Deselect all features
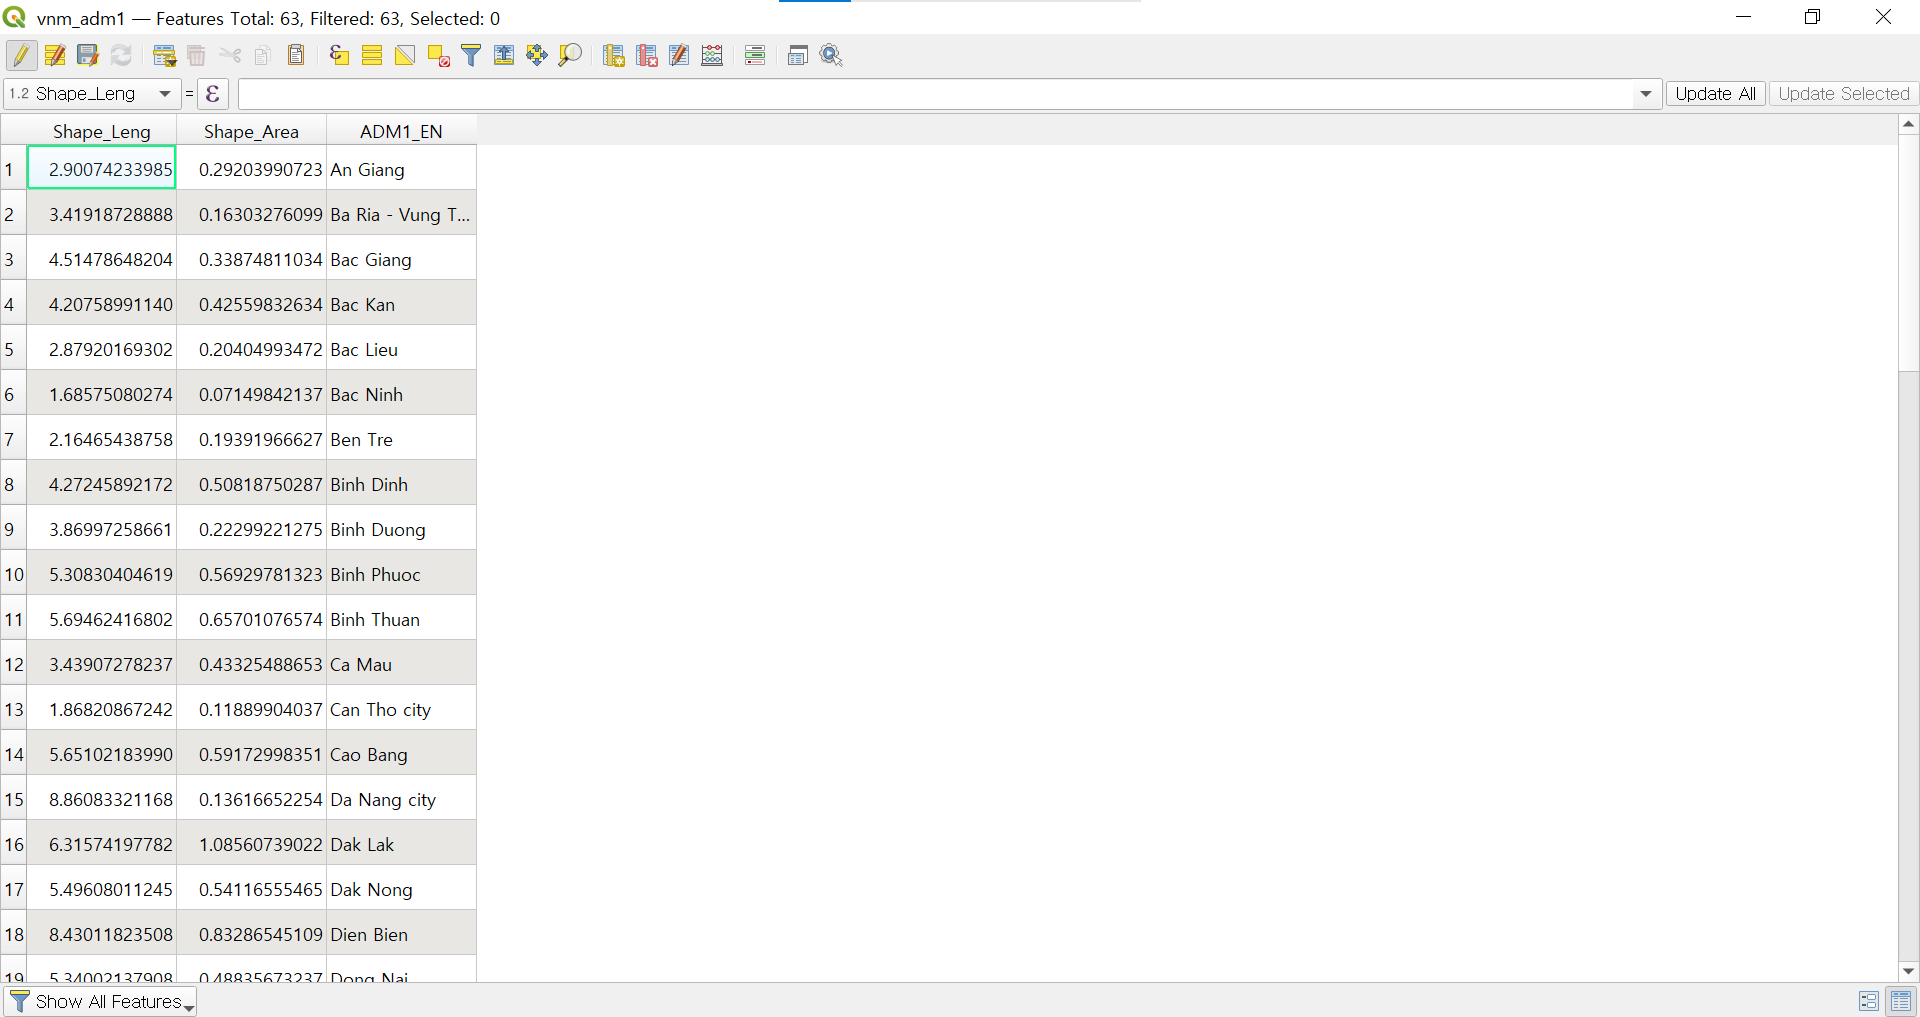Screen dimensions: 1920x1017 pos(438,56)
